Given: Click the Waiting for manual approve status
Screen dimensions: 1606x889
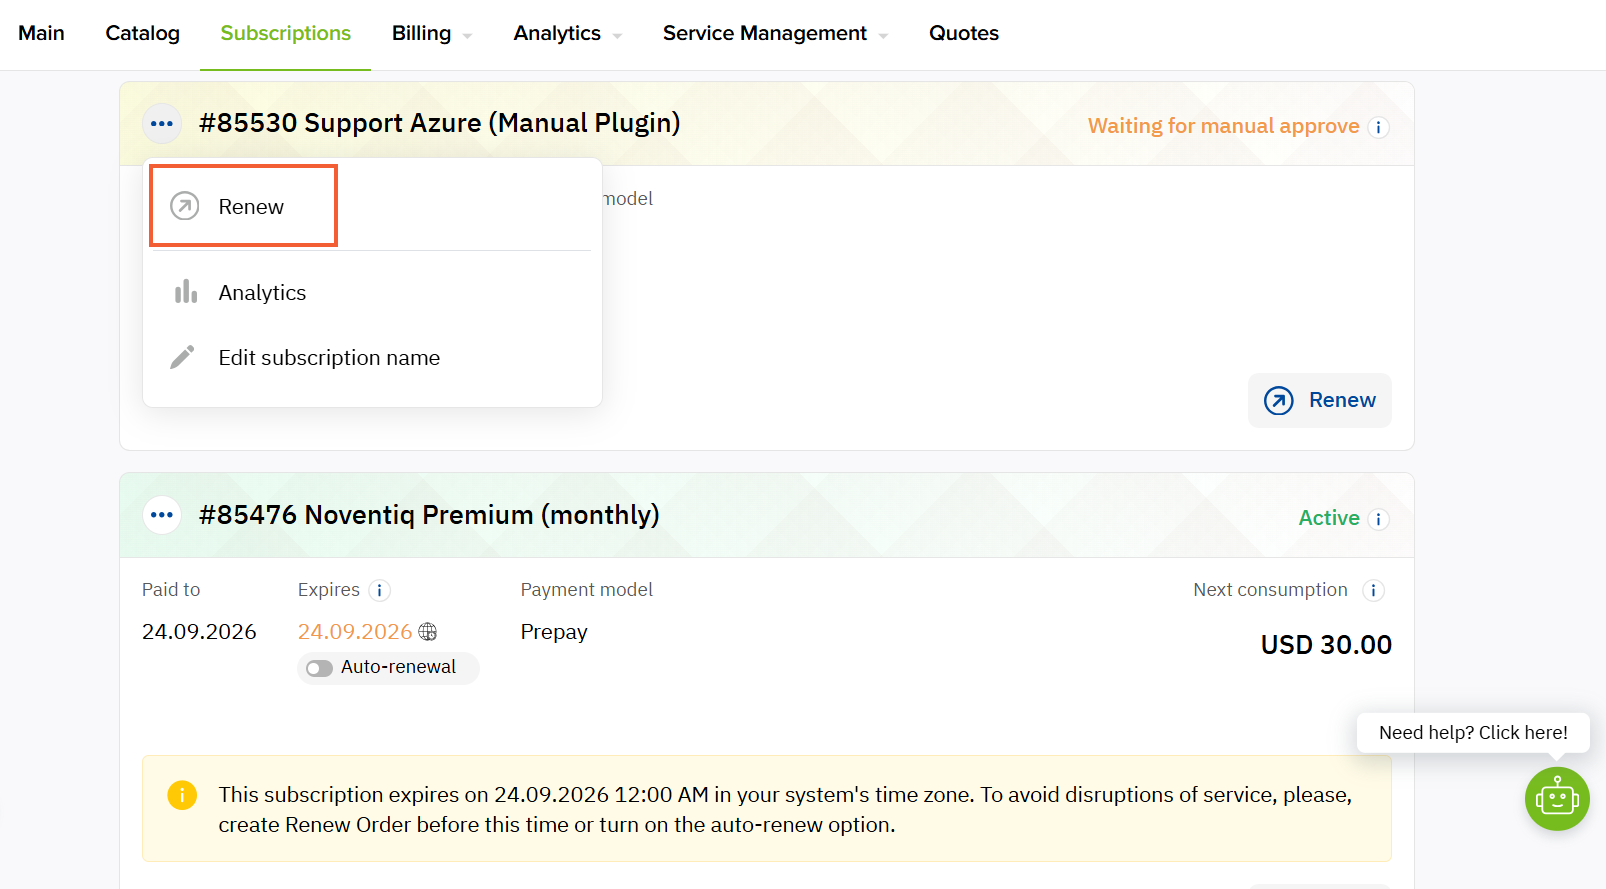Looking at the screenshot, I should [1224, 126].
